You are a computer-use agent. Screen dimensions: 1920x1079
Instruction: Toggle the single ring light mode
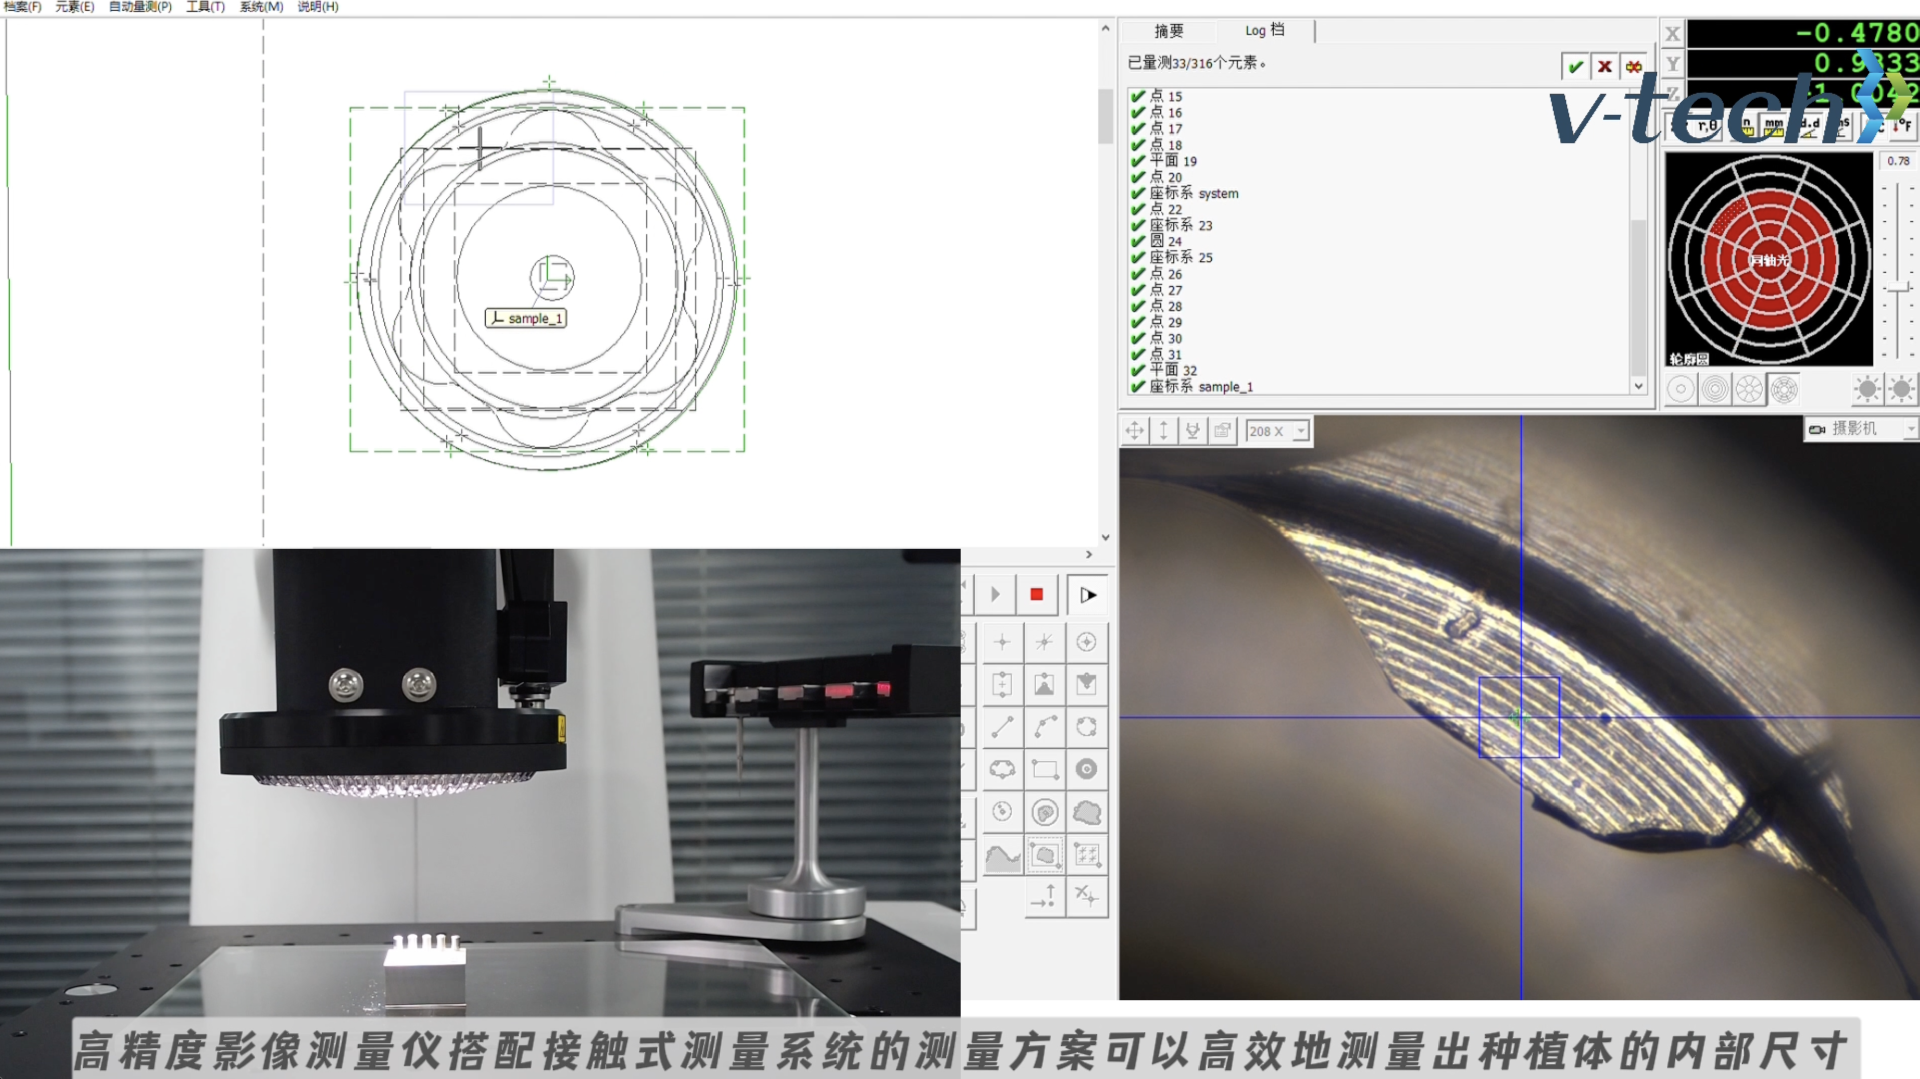1681,389
